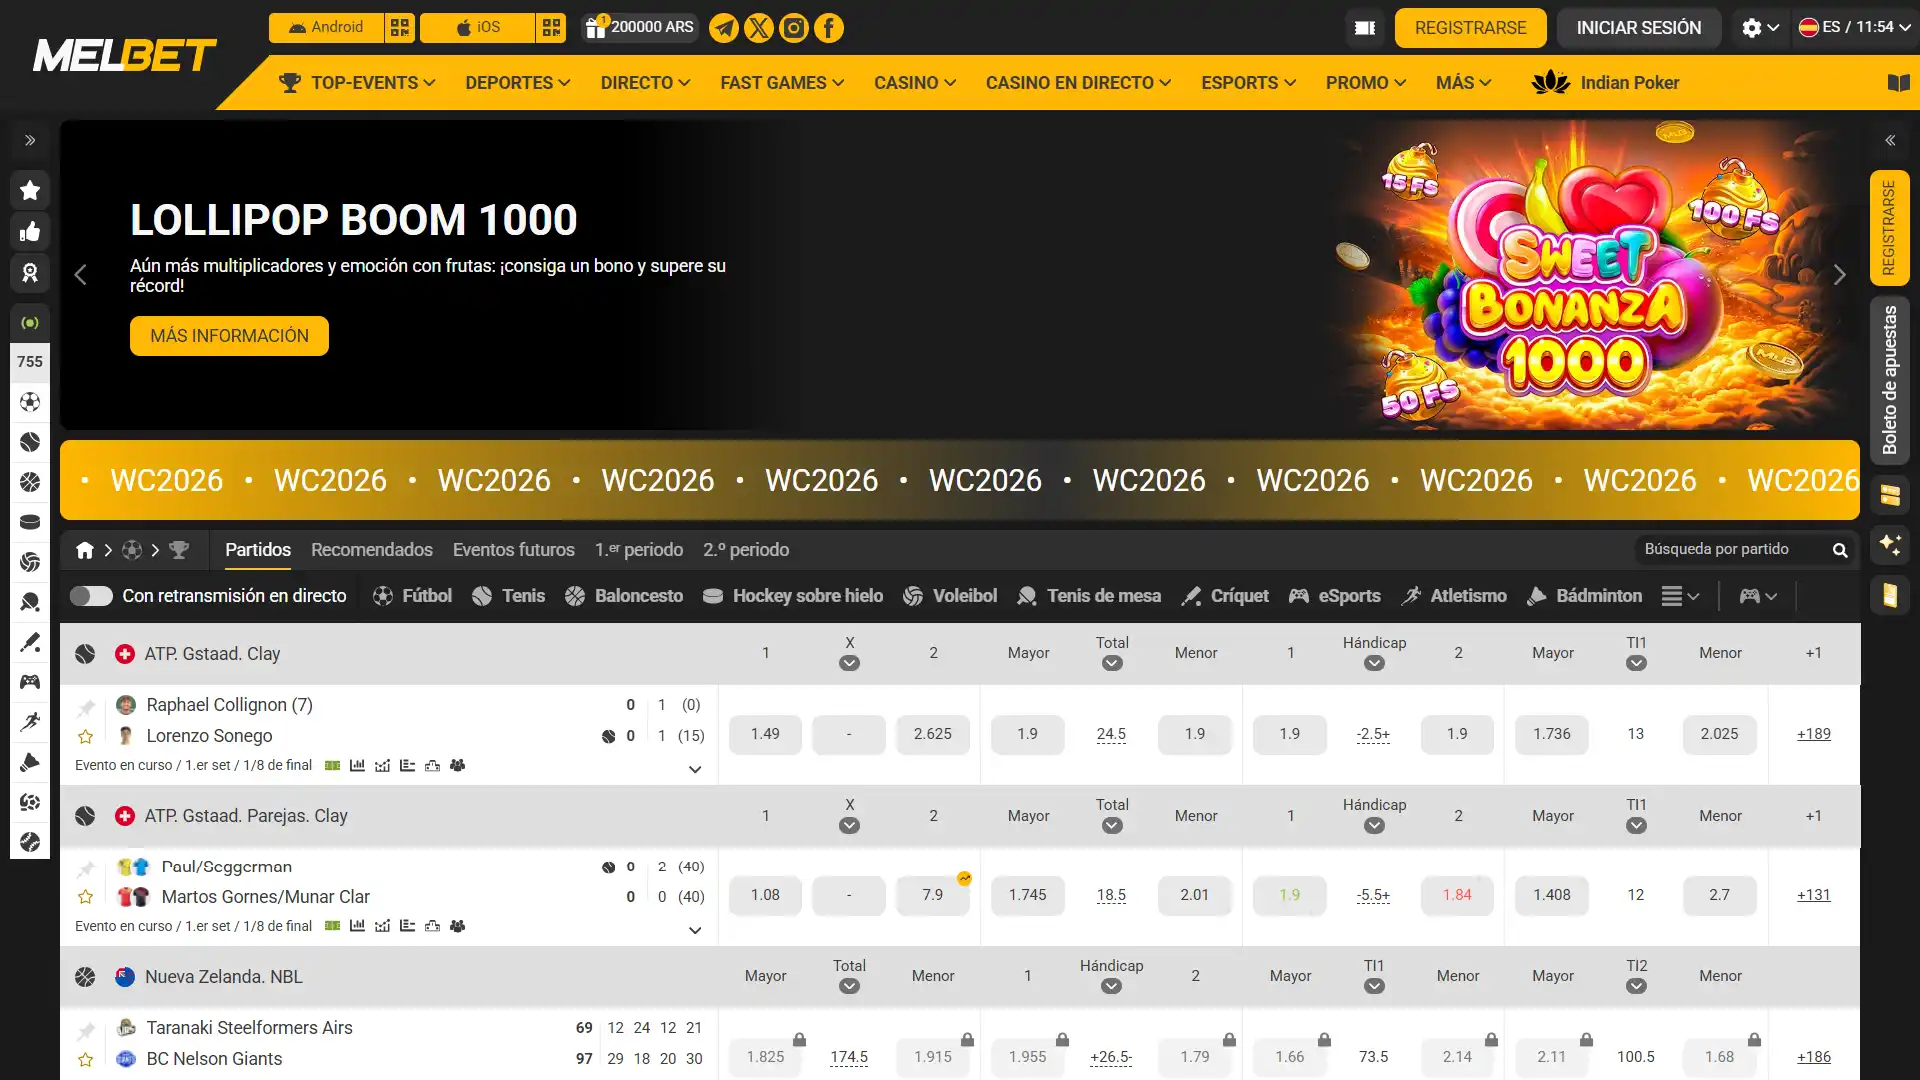Viewport: 1920px width, 1080px height.
Task: Open the Instagram social link
Action: (x=794, y=28)
